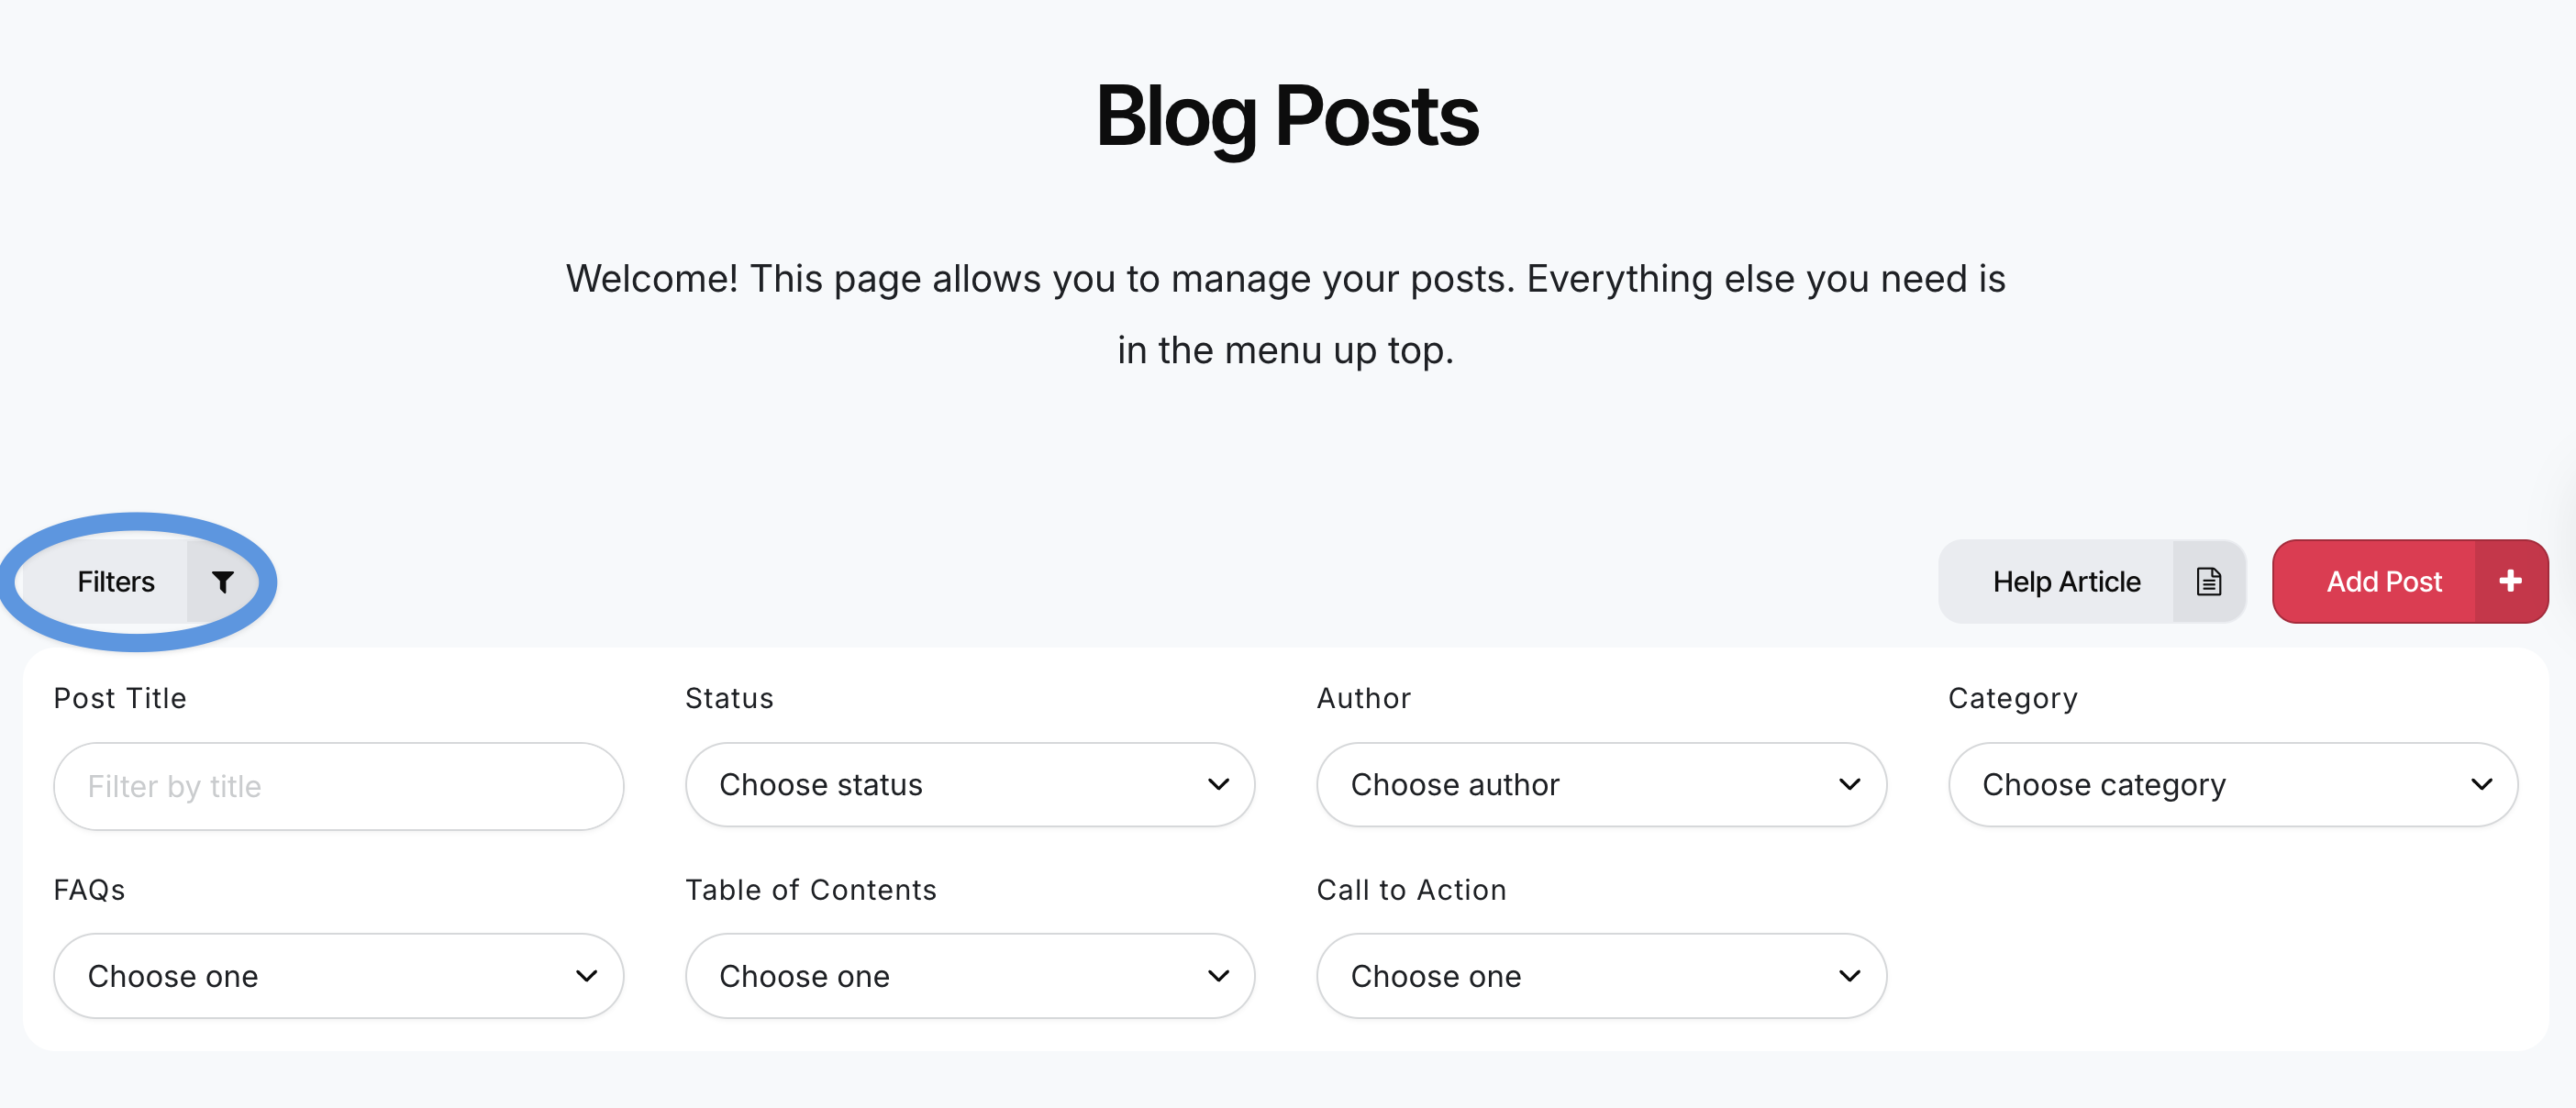This screenshot has height=1108, width=2576.
Task: Click the Call to Action chevron arrow
Action: pos(1849,976)
